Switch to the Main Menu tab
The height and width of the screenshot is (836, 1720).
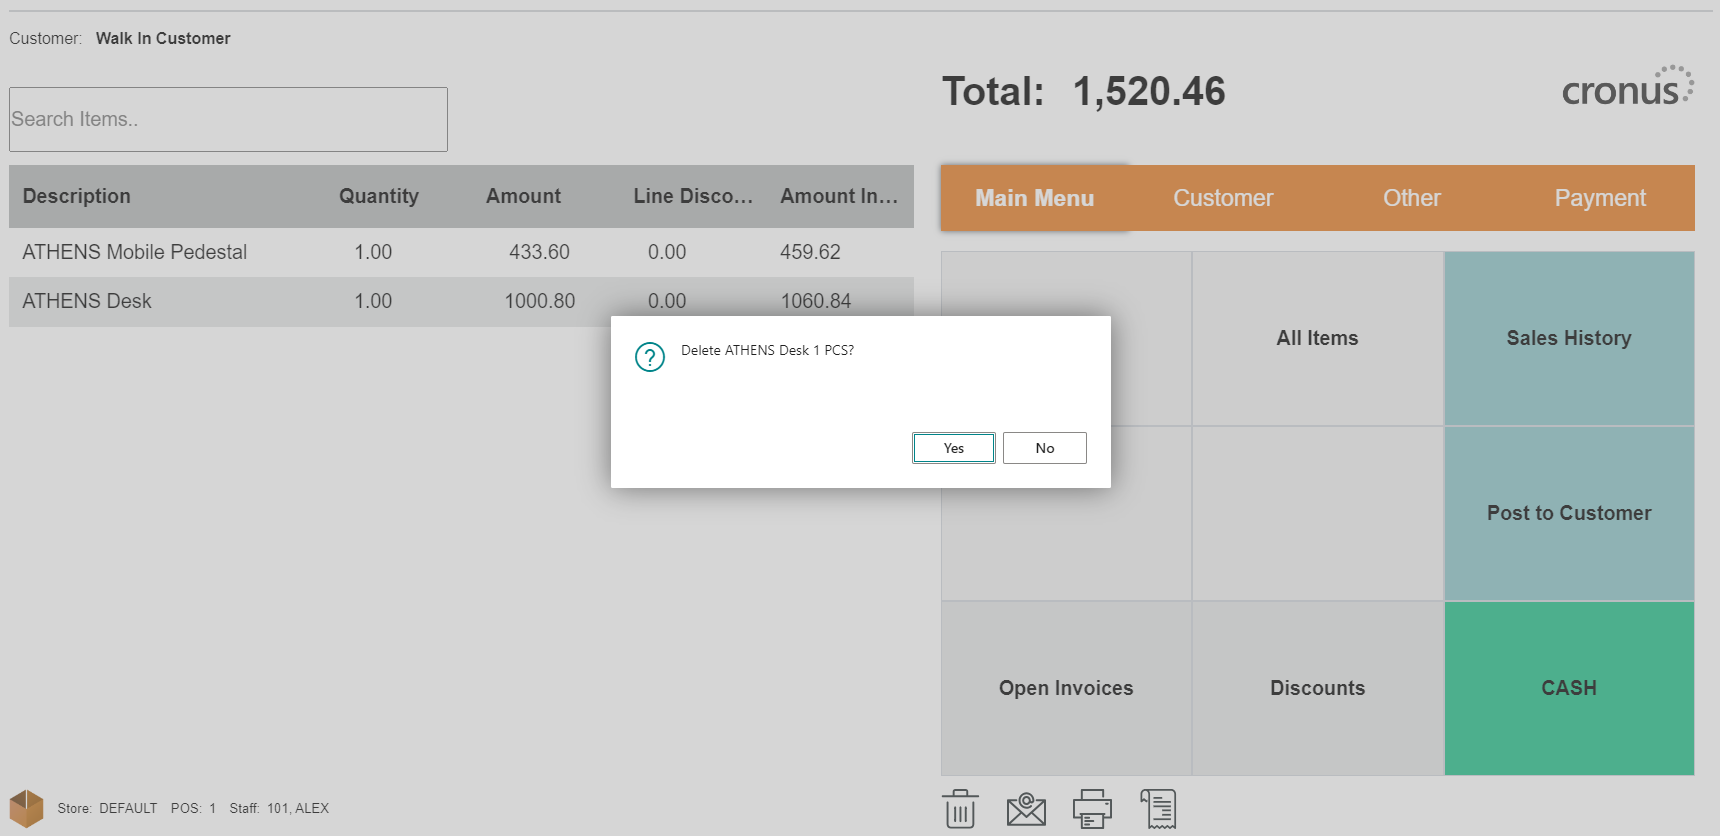coord(1034,198)
